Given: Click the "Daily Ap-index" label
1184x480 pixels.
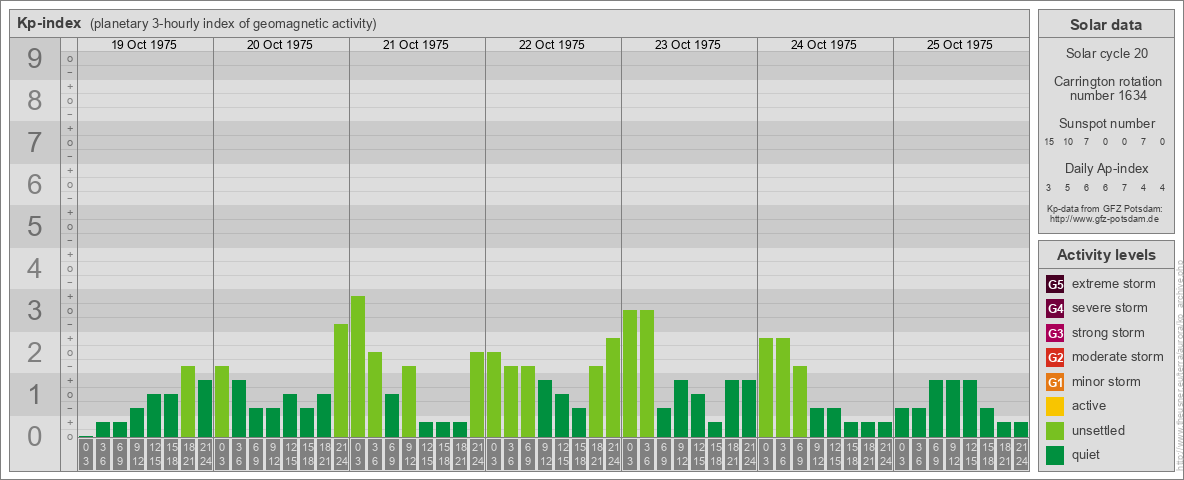Looking at the screenshot, I should tap(1107, 168).
